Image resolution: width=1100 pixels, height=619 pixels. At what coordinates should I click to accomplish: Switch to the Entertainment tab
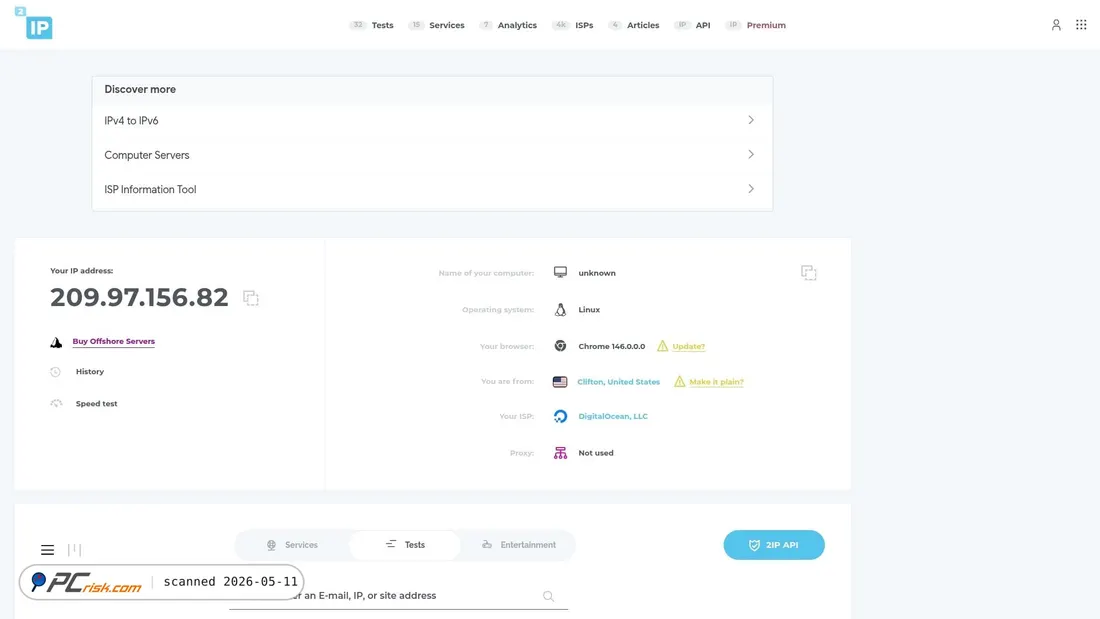tap(518, 545)
